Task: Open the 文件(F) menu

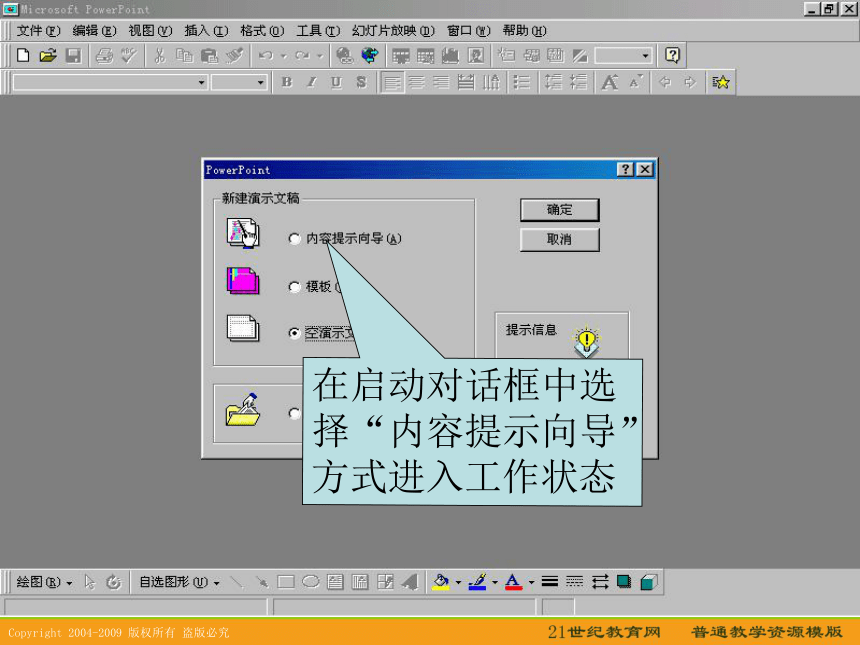Action: (x=38, y=31)
